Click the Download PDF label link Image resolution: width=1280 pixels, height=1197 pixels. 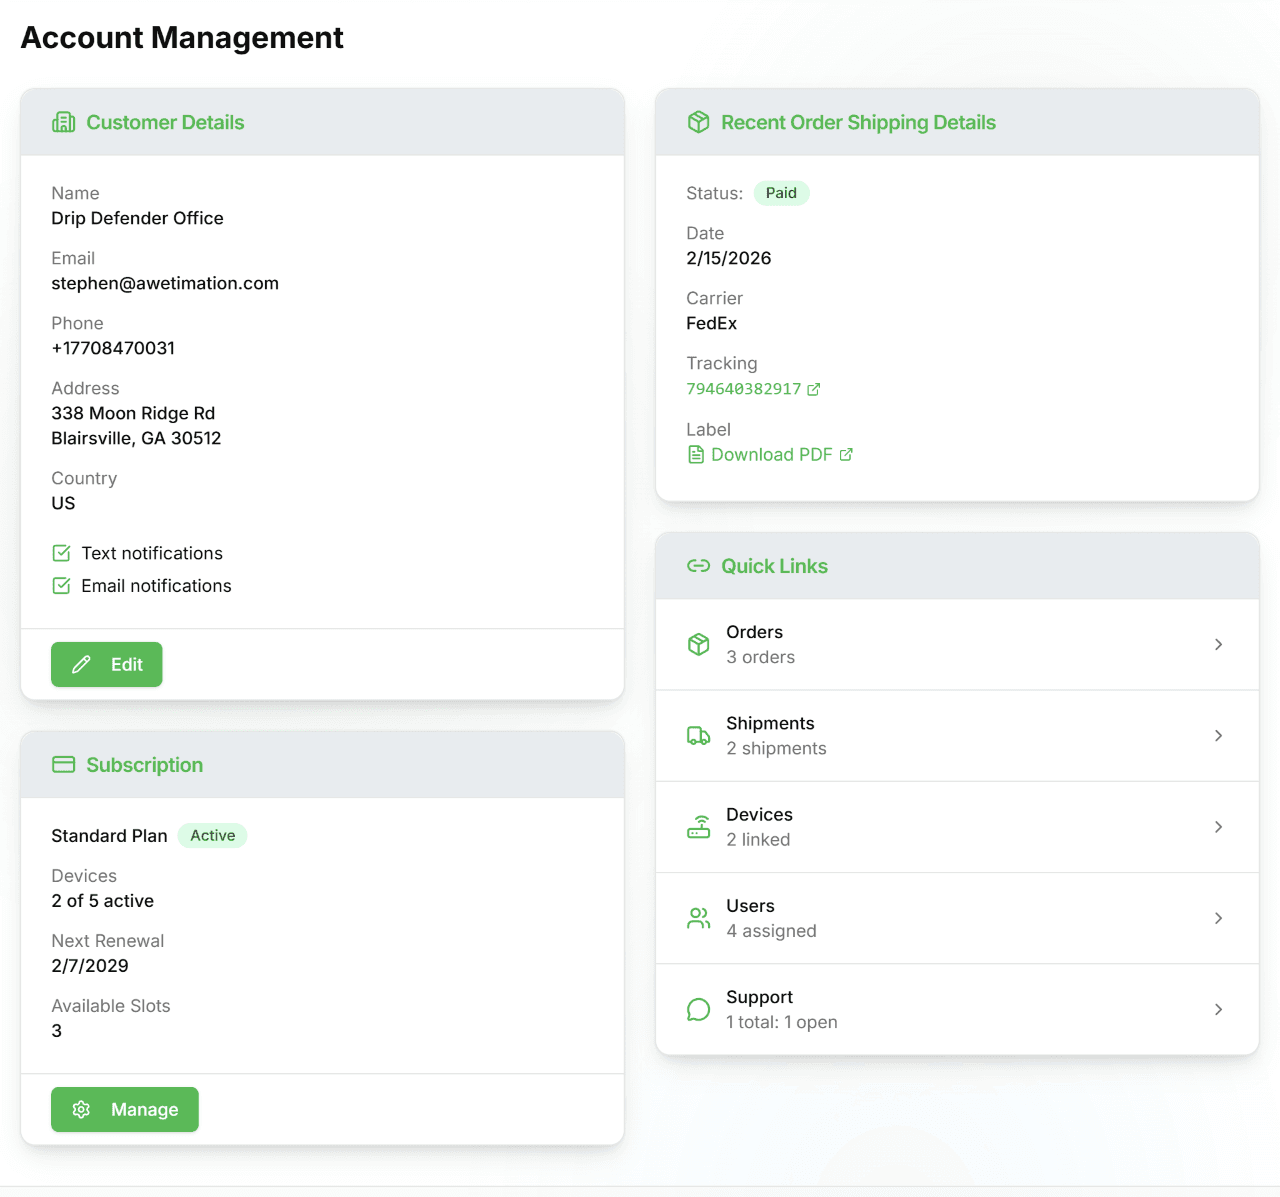pyautogui.click(x=771, y=454)
